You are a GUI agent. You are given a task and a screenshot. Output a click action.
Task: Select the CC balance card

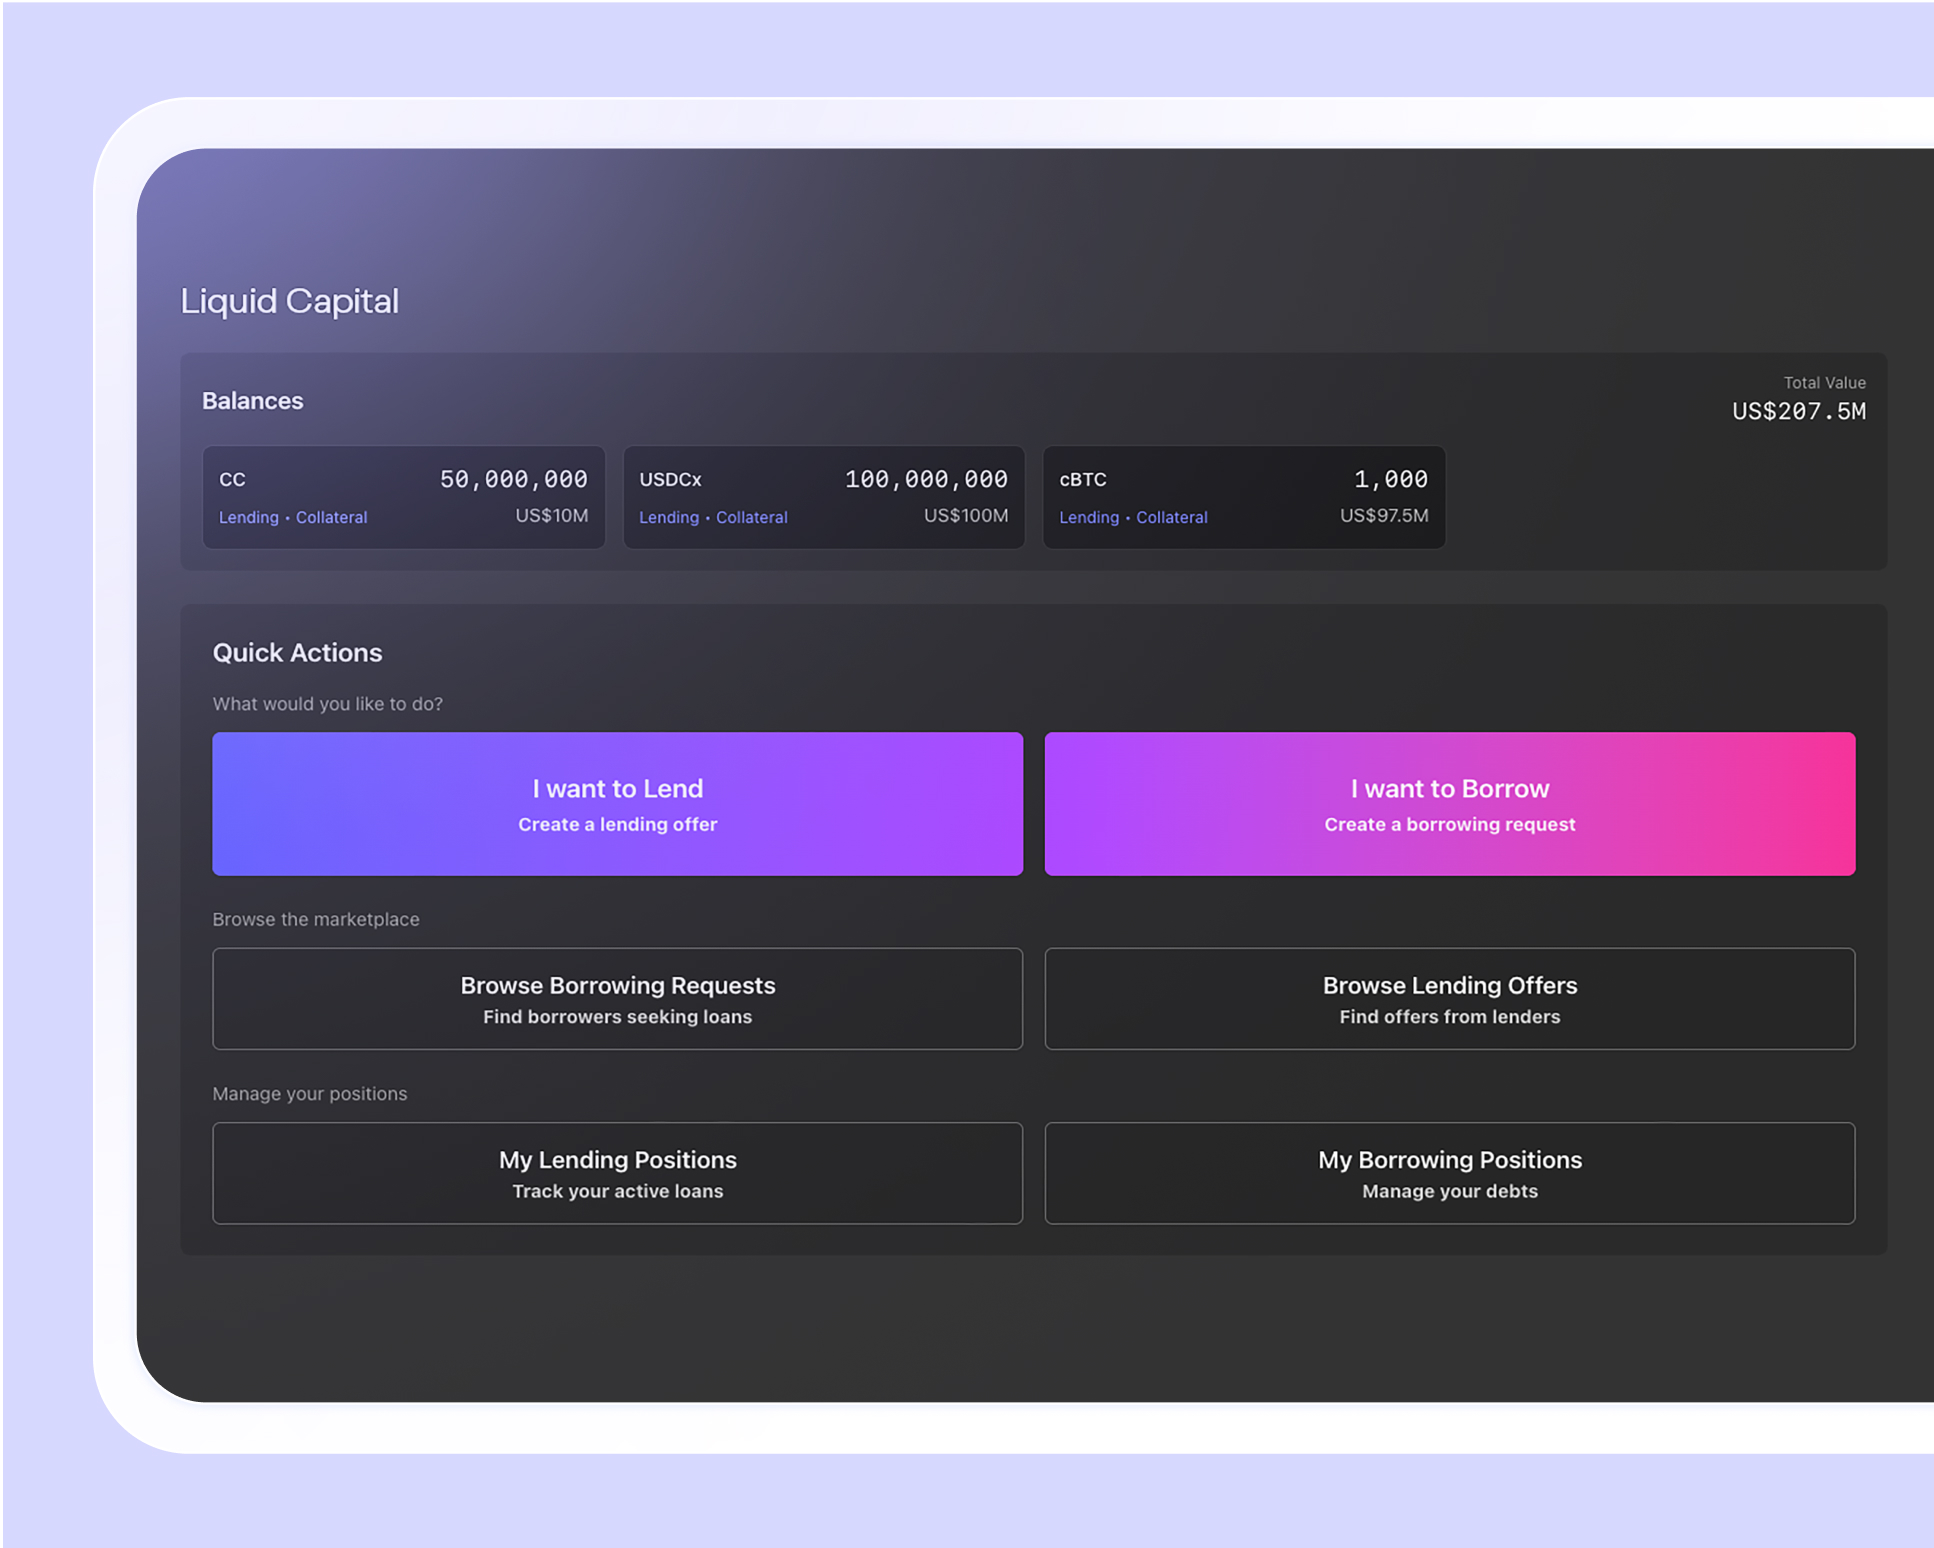pos(404,497)
